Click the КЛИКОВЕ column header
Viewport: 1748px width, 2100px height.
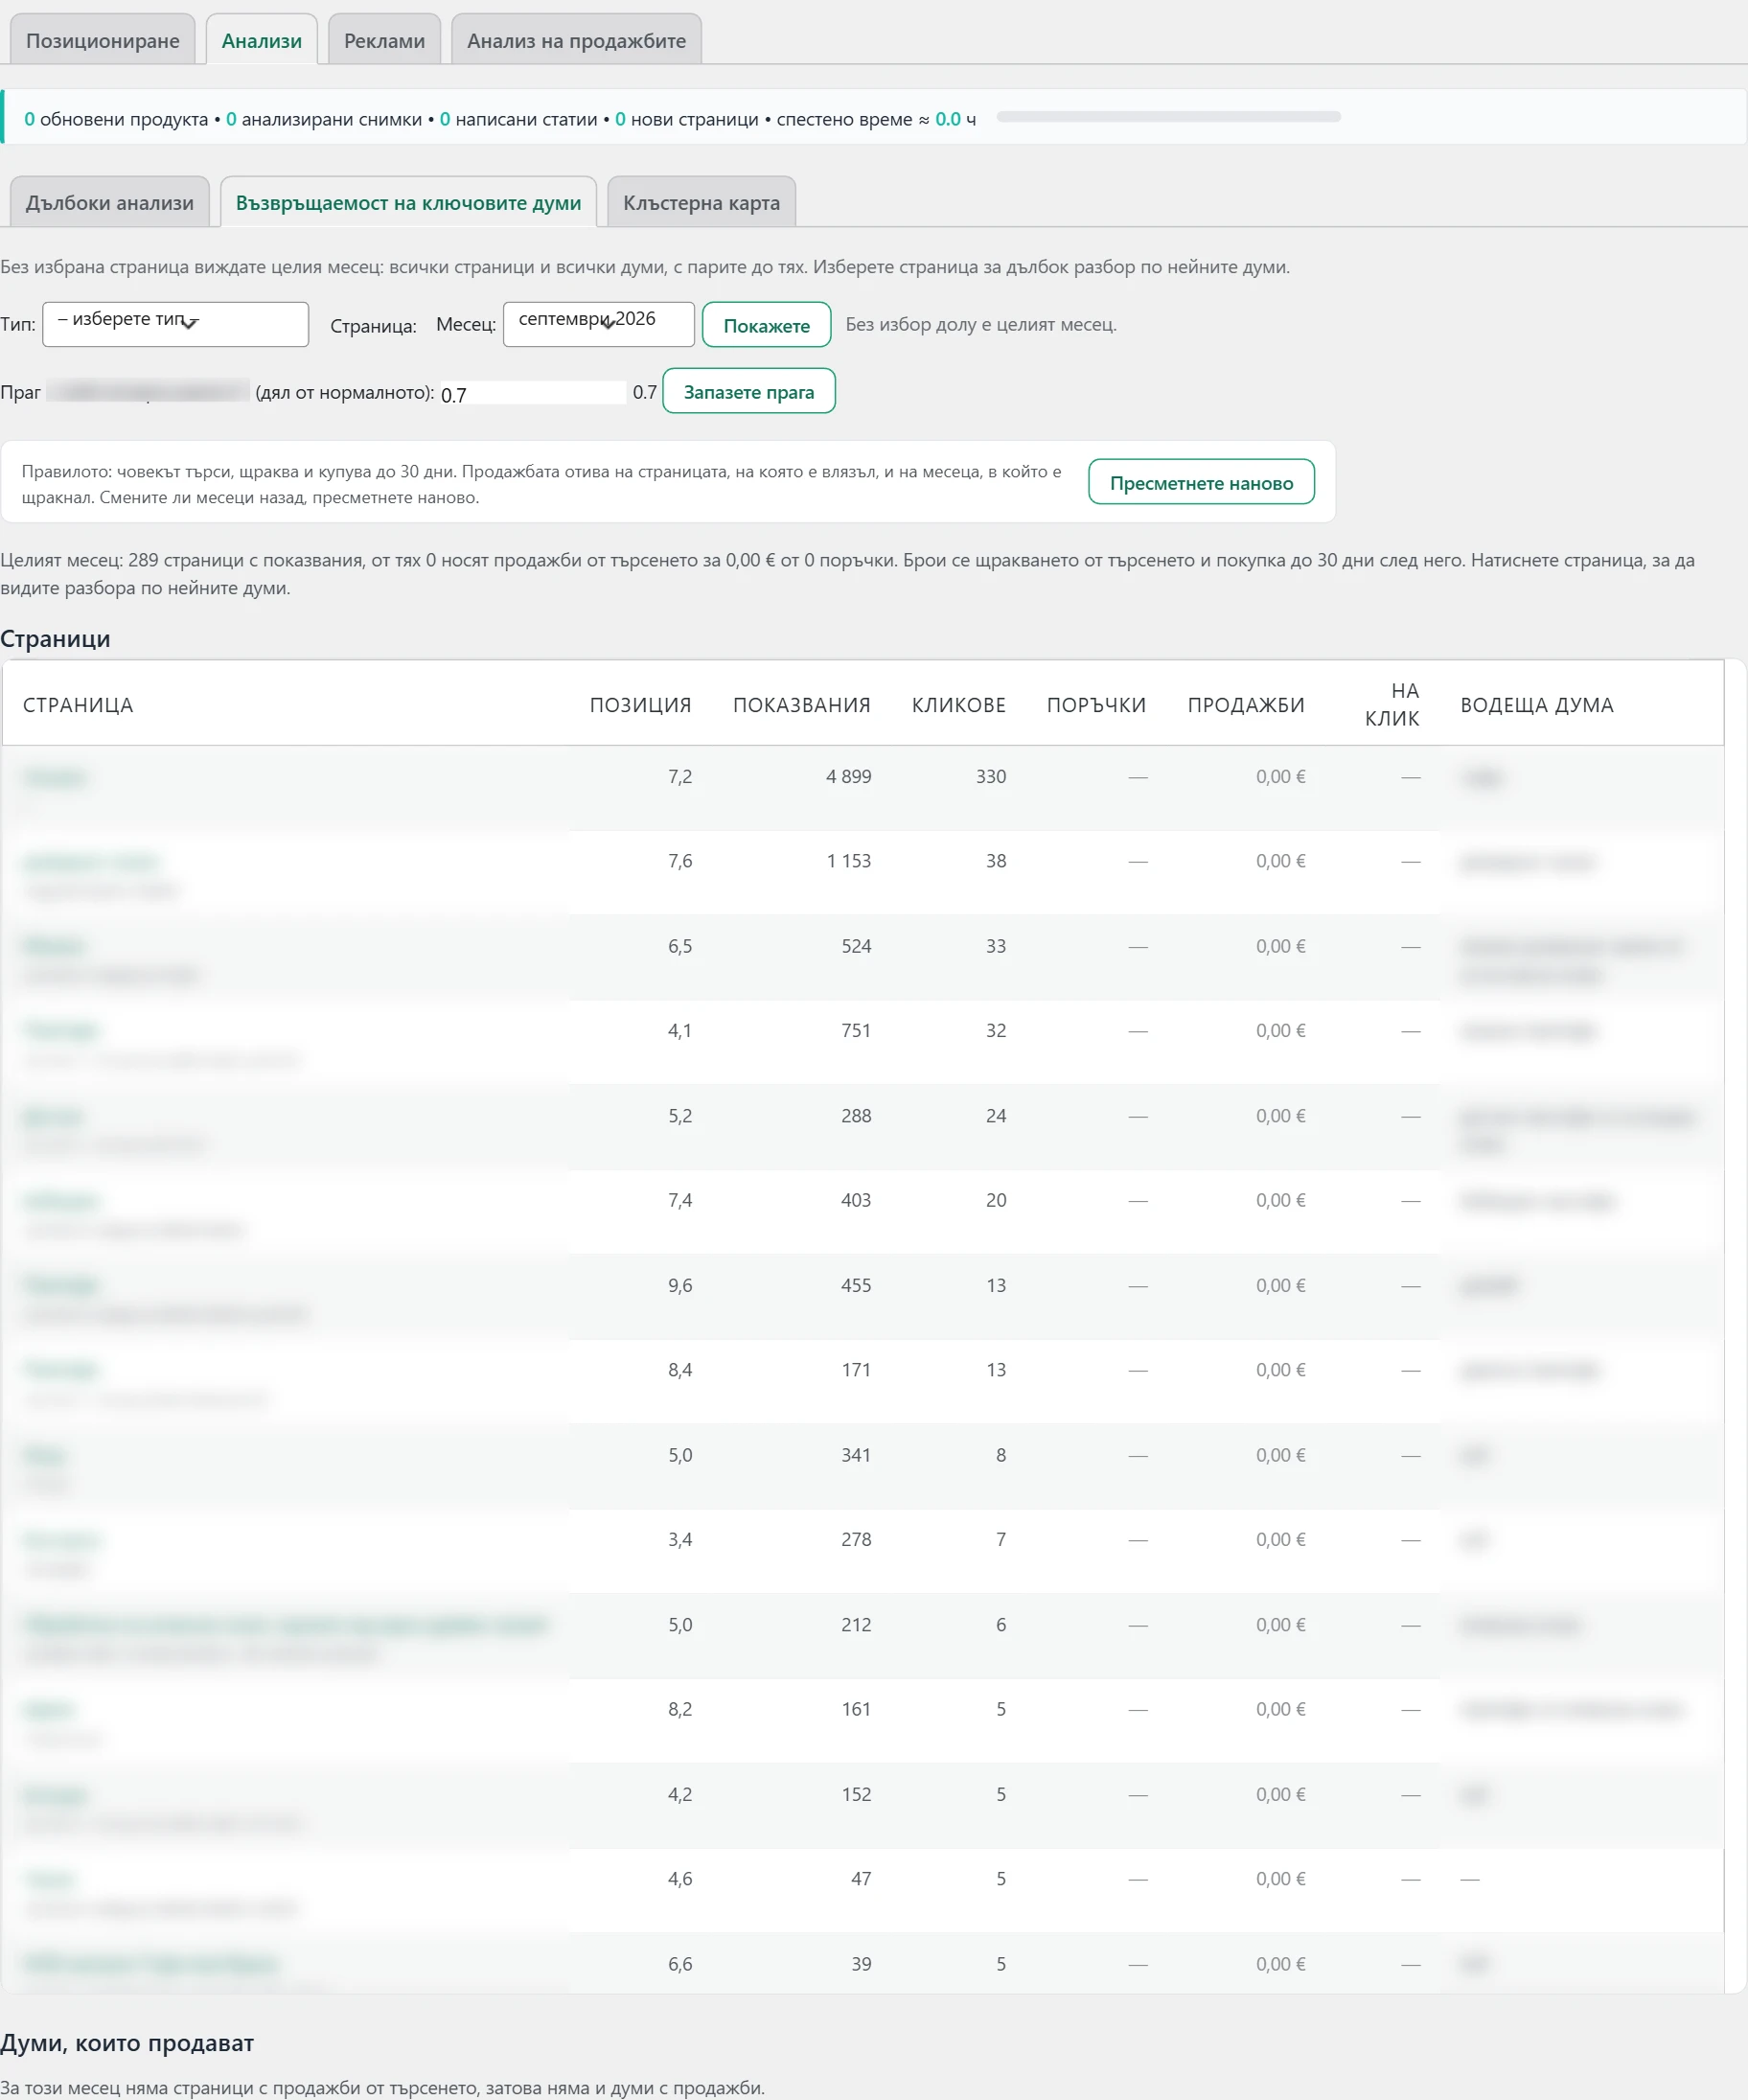(959, 704)
